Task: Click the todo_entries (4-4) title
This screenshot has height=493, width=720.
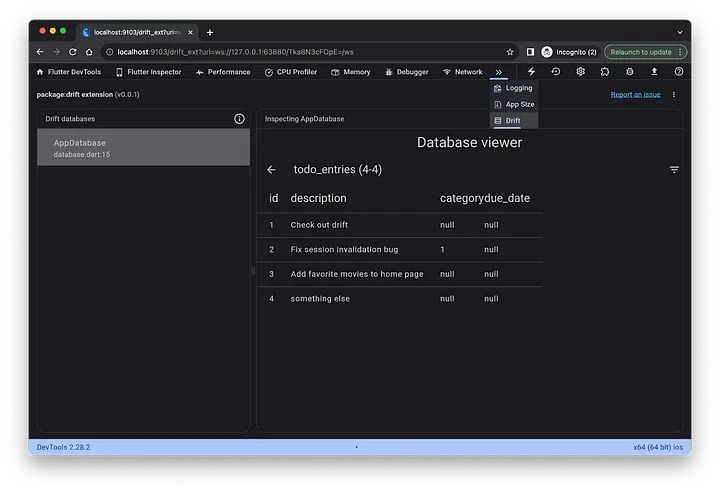Action: click(338, 170)
